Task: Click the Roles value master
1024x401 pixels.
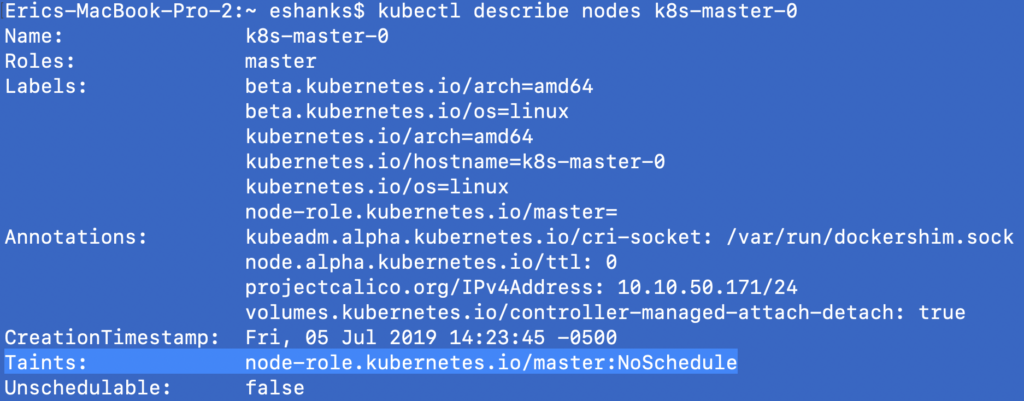Action: pos(280,61)
